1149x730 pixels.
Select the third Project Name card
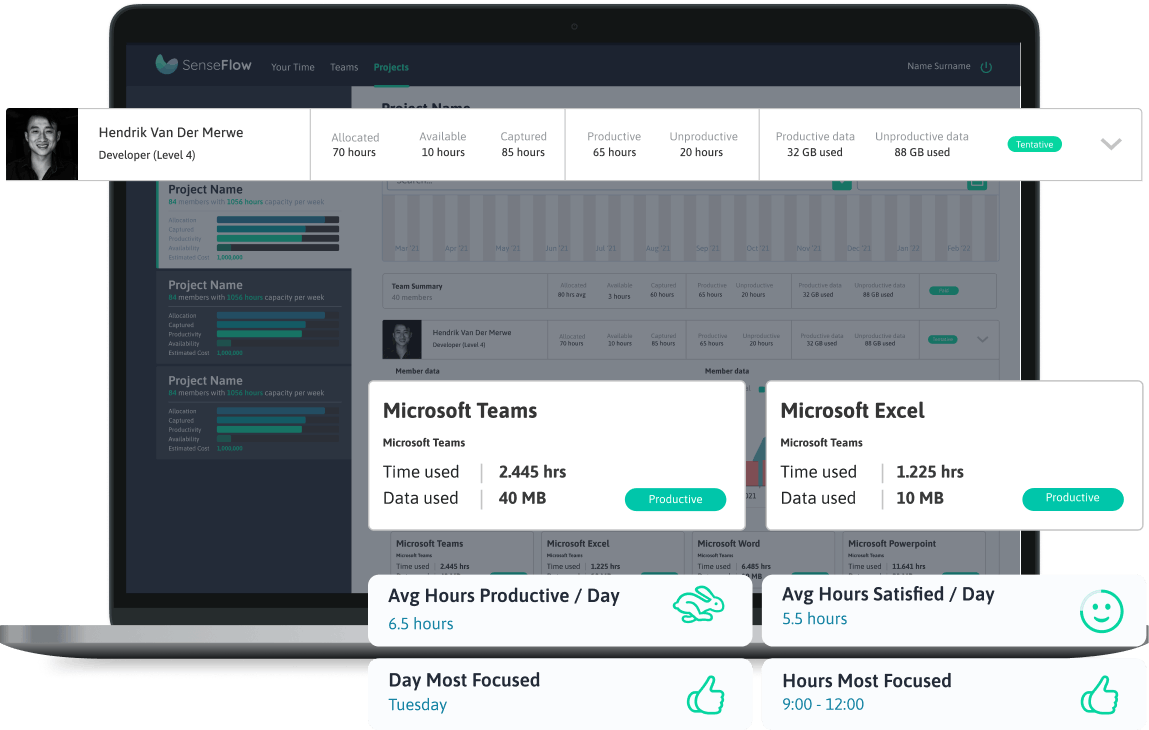254,413
